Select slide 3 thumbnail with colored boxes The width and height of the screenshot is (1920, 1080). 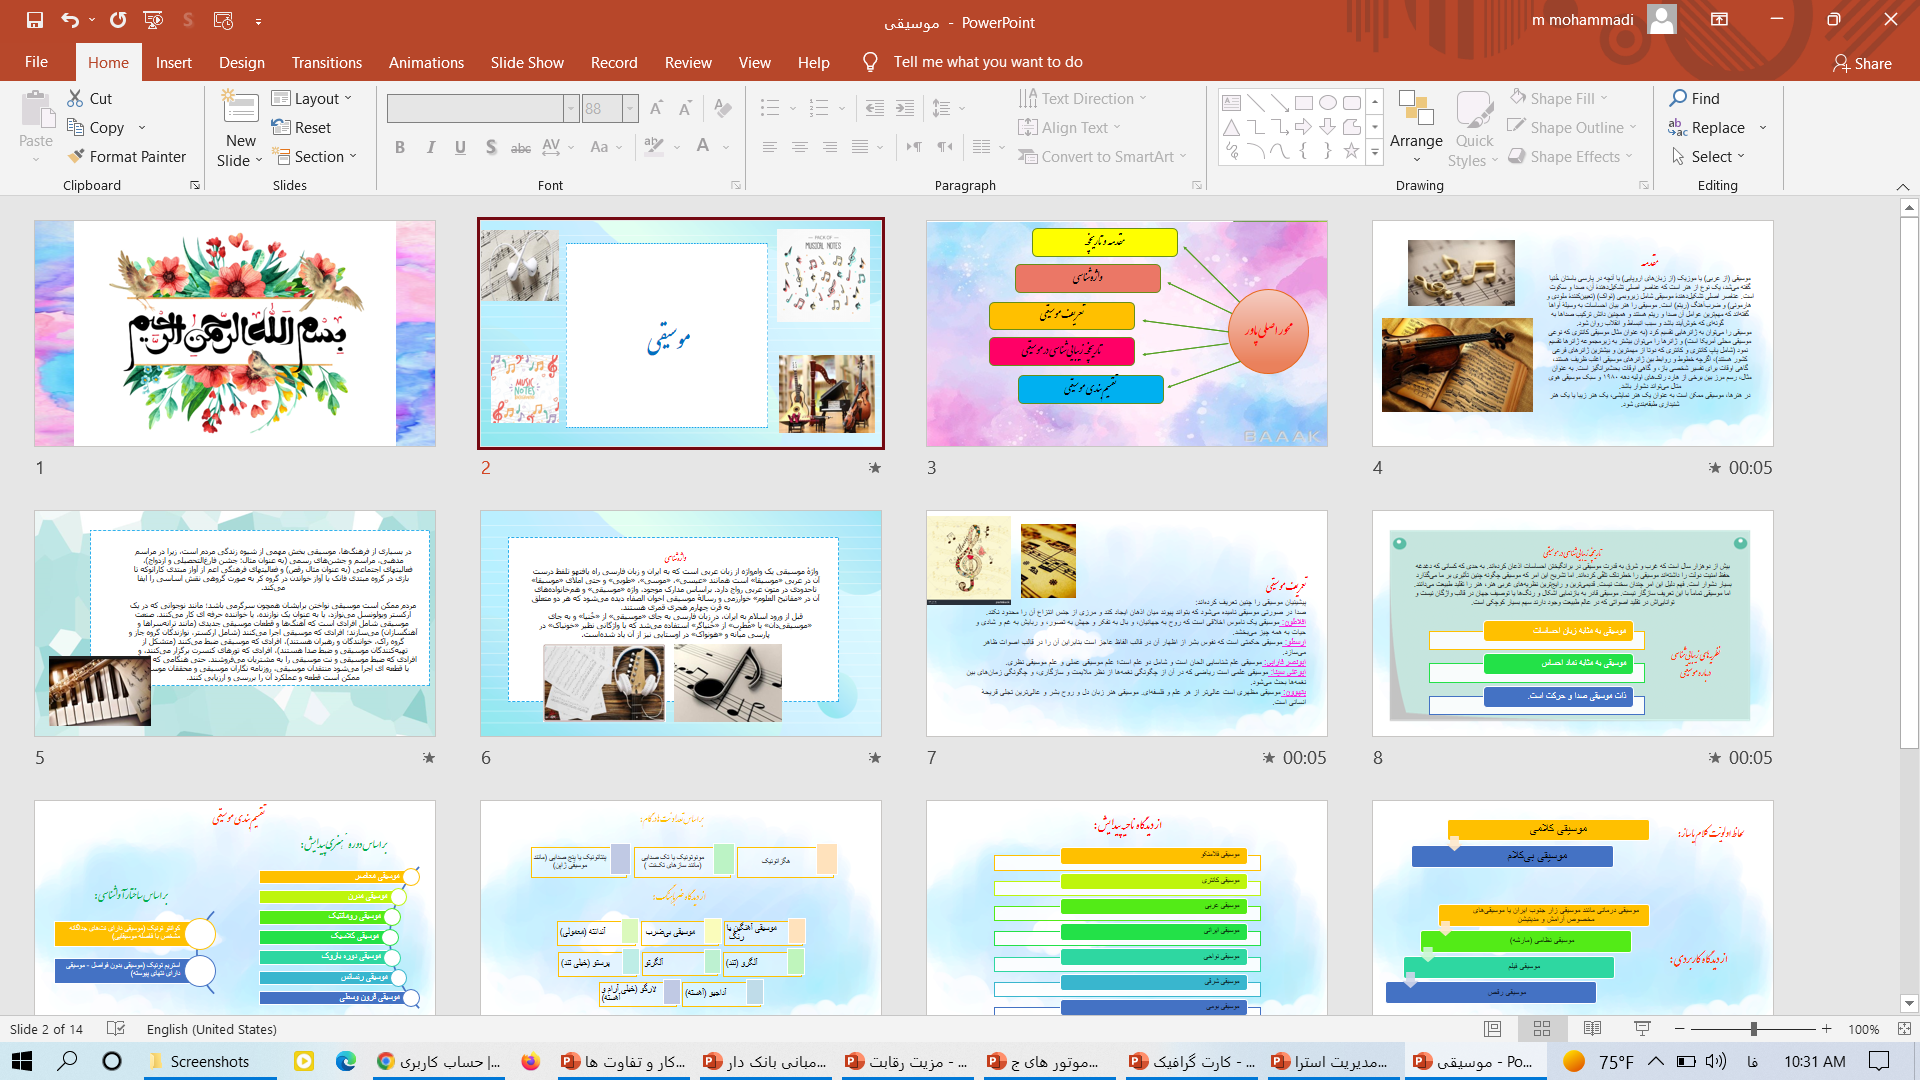(x=1127, y=334)
